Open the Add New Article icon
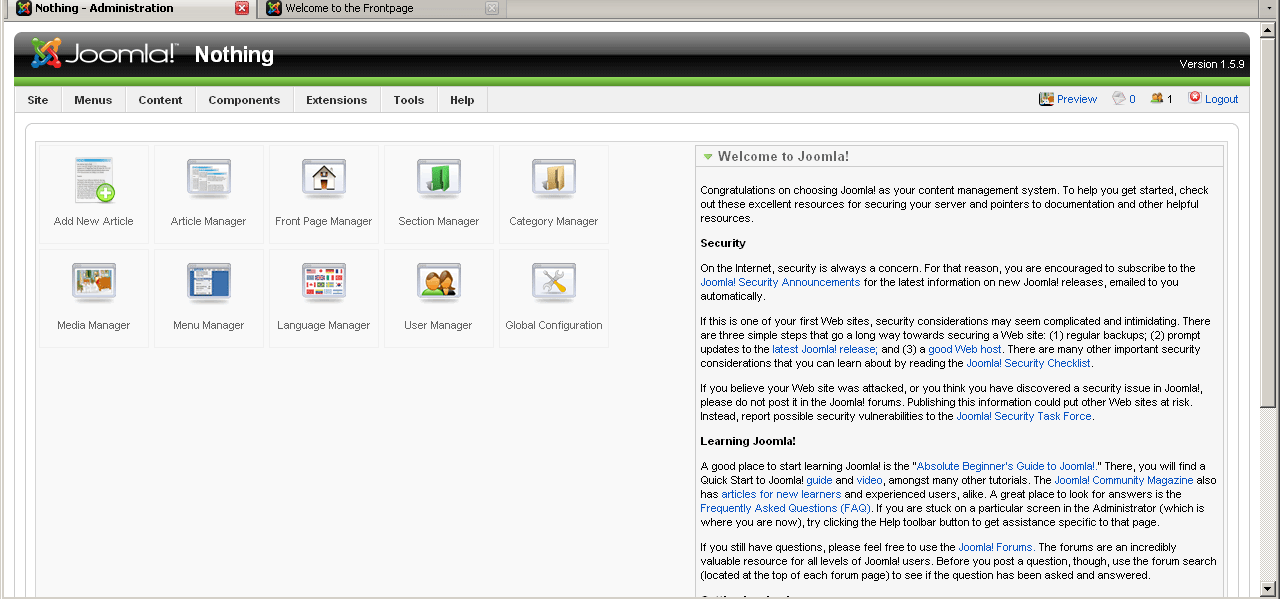Image resolution: width=1280 pixels, height=599 pixels. click(x=94, y=194)
